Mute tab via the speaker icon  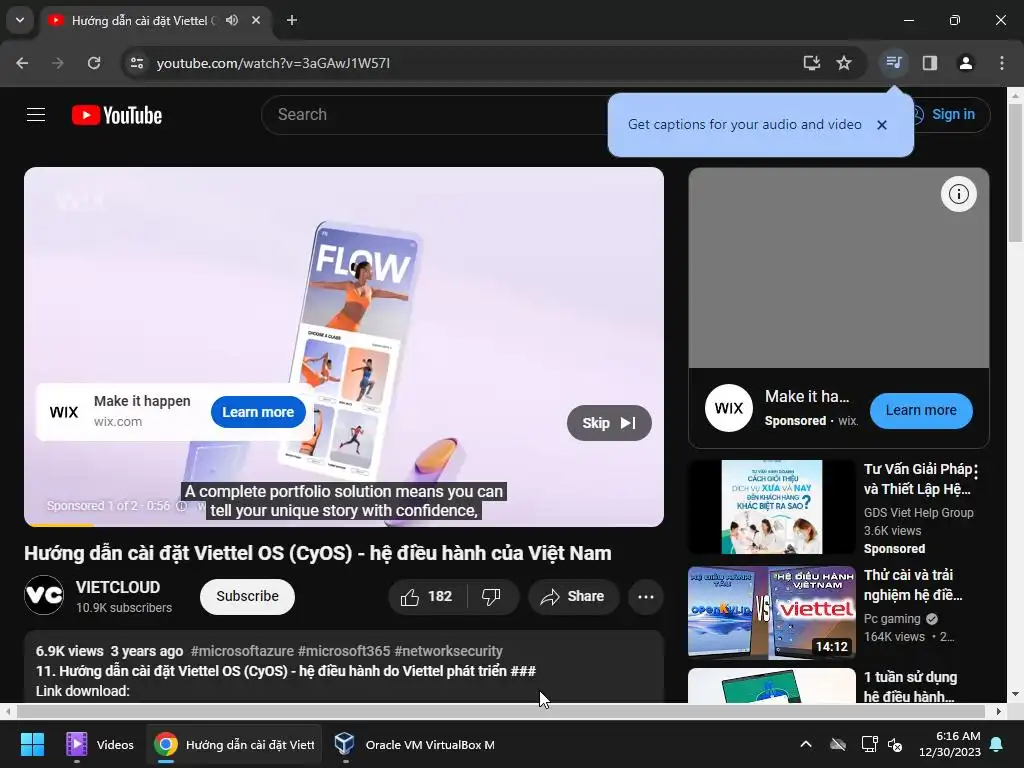pyautogui.click(x=232, y=20)
